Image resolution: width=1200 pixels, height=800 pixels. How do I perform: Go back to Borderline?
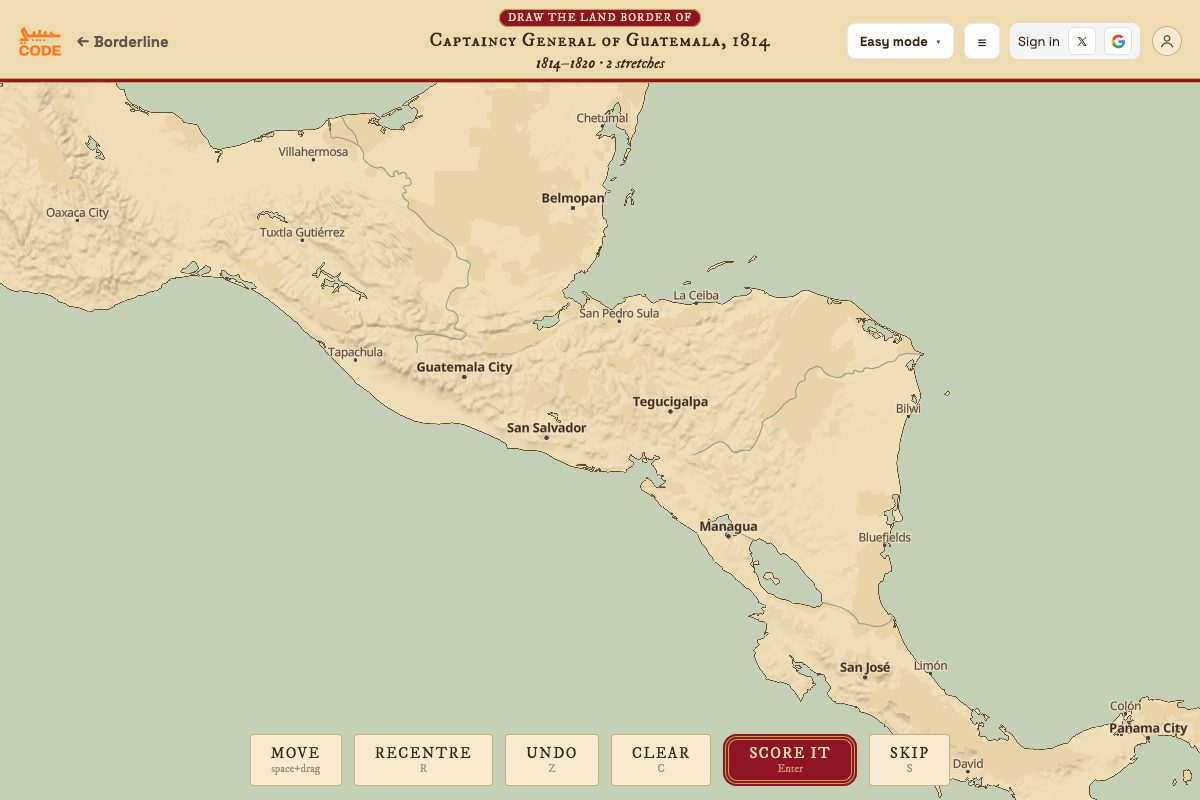point(123,42)
